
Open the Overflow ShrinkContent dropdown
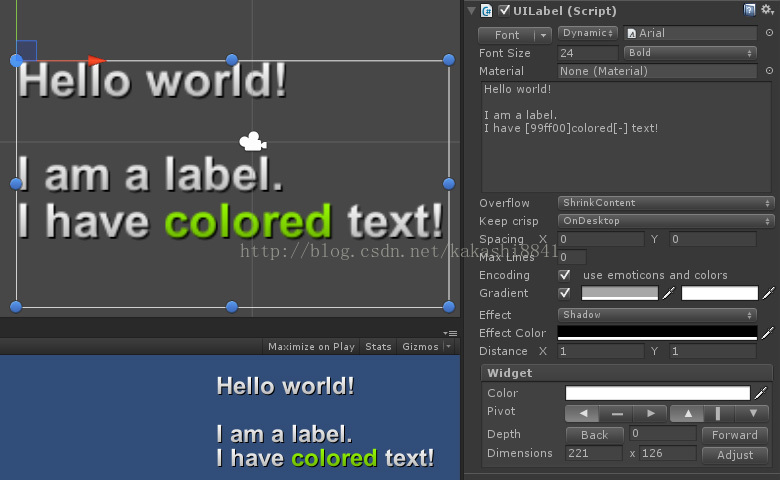(x=666, y=203)
